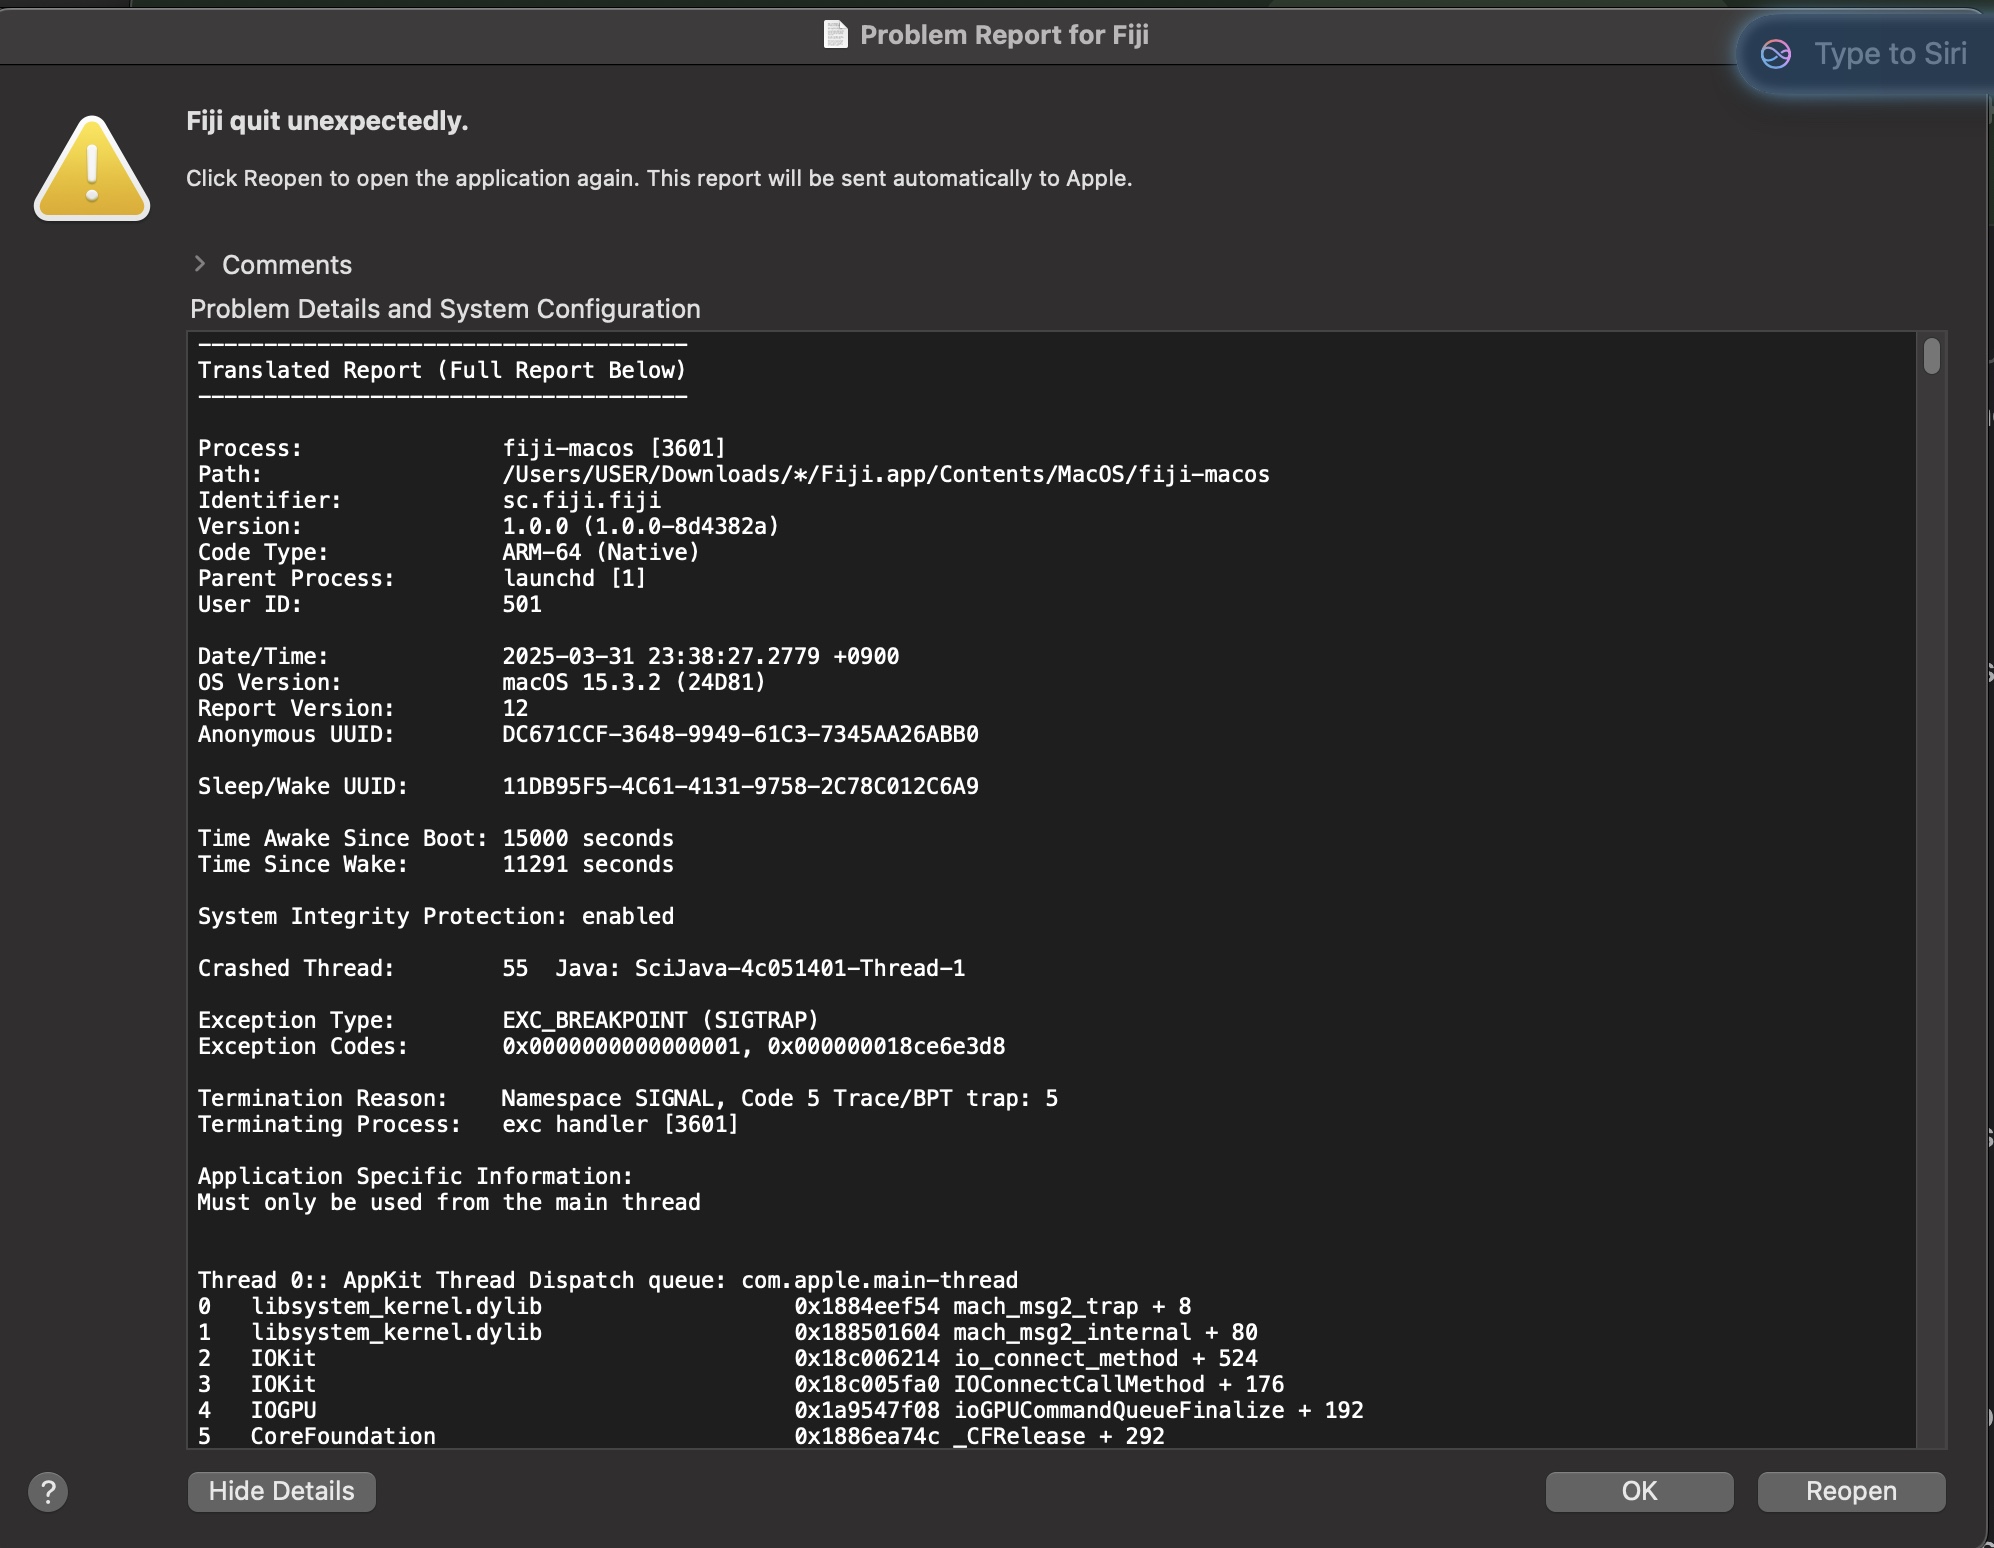1994x1548 pixels.
Task: Click the Siri orb icon
Action: 1778,54
